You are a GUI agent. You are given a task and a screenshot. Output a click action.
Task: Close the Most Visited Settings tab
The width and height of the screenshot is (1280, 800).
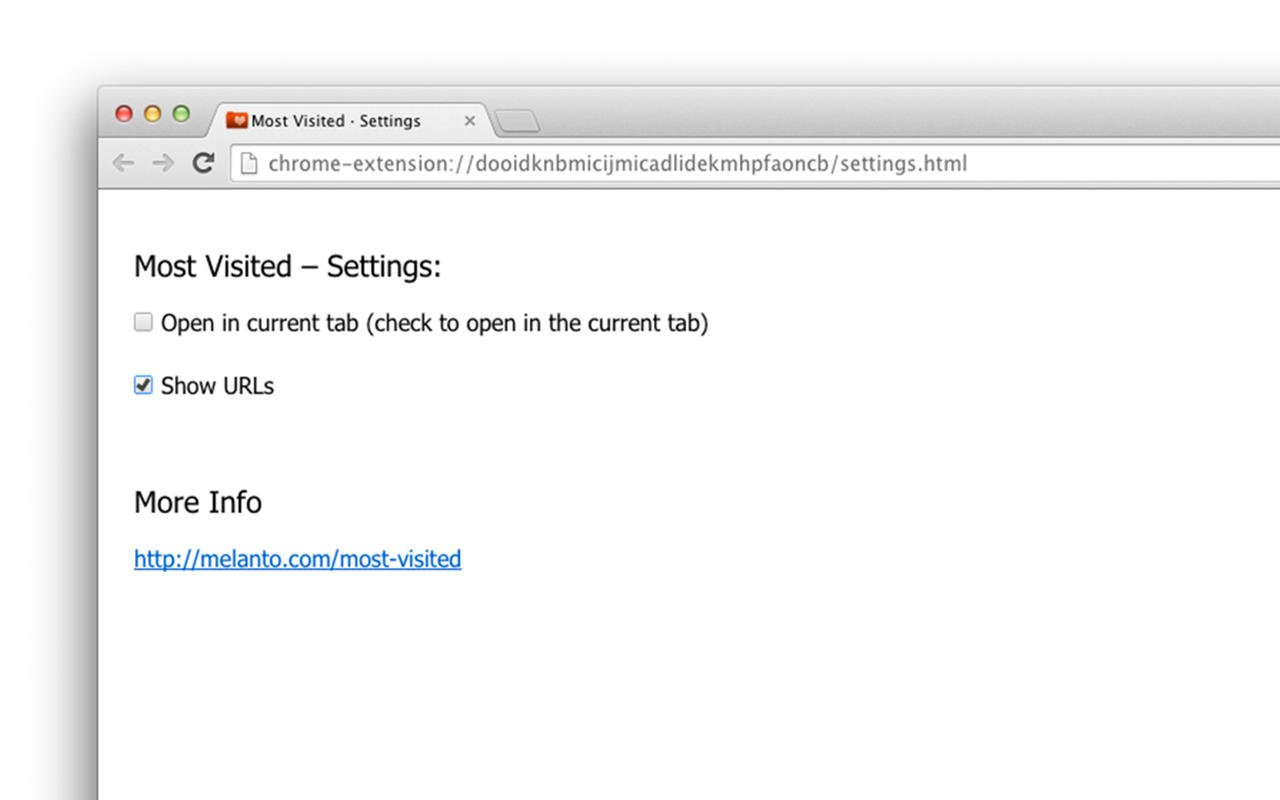469,121
